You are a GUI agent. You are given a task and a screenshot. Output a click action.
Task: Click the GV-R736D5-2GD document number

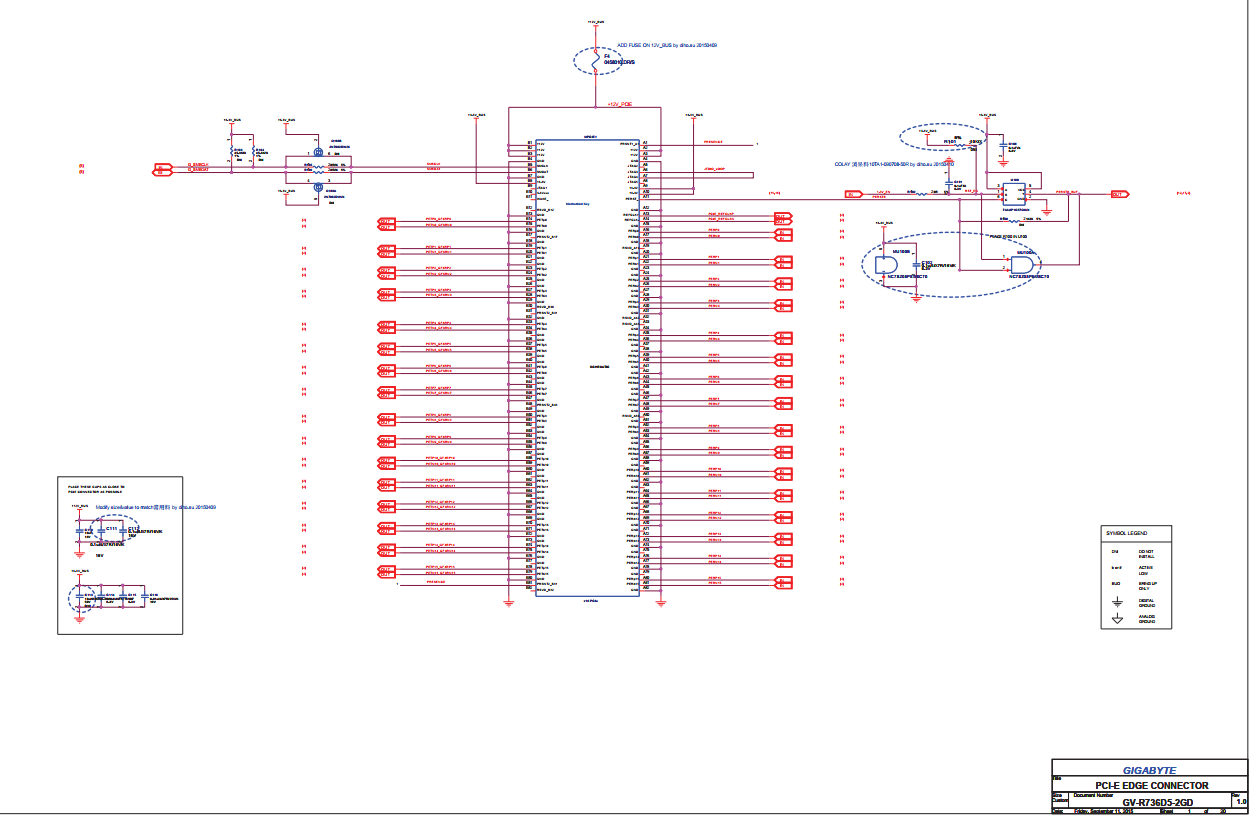(1156, 803)
